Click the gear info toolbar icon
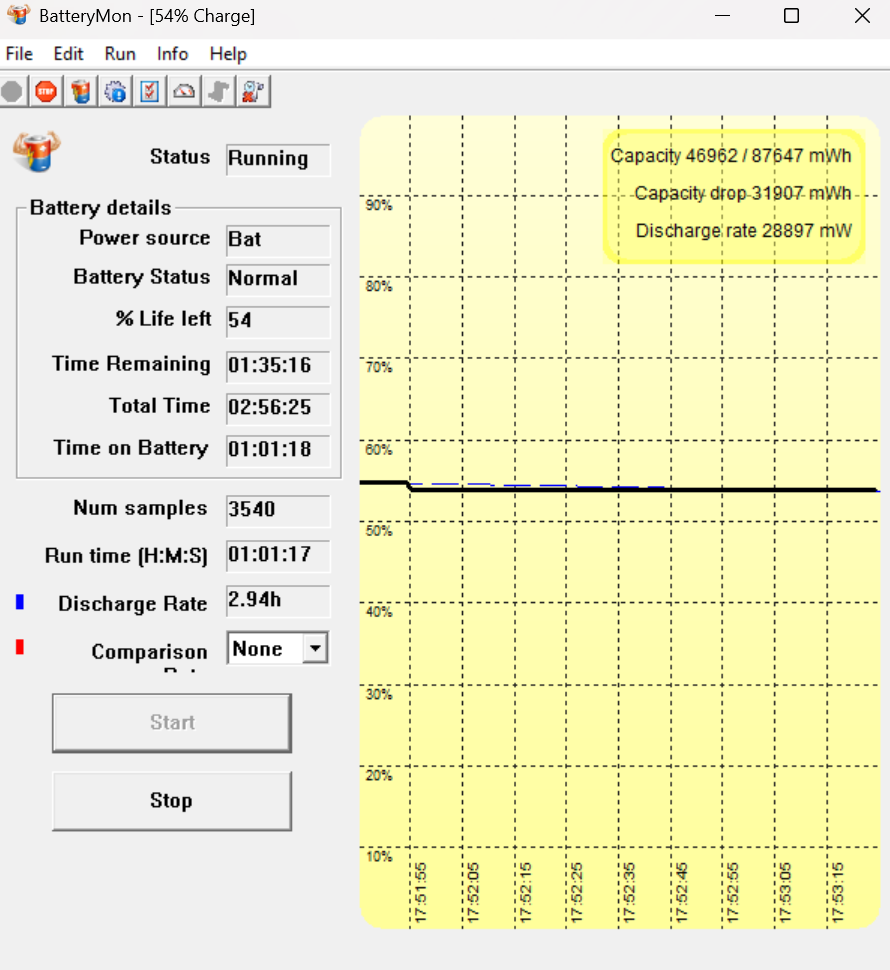Screen dimensions: 890x970 click(x=114, y=91)
